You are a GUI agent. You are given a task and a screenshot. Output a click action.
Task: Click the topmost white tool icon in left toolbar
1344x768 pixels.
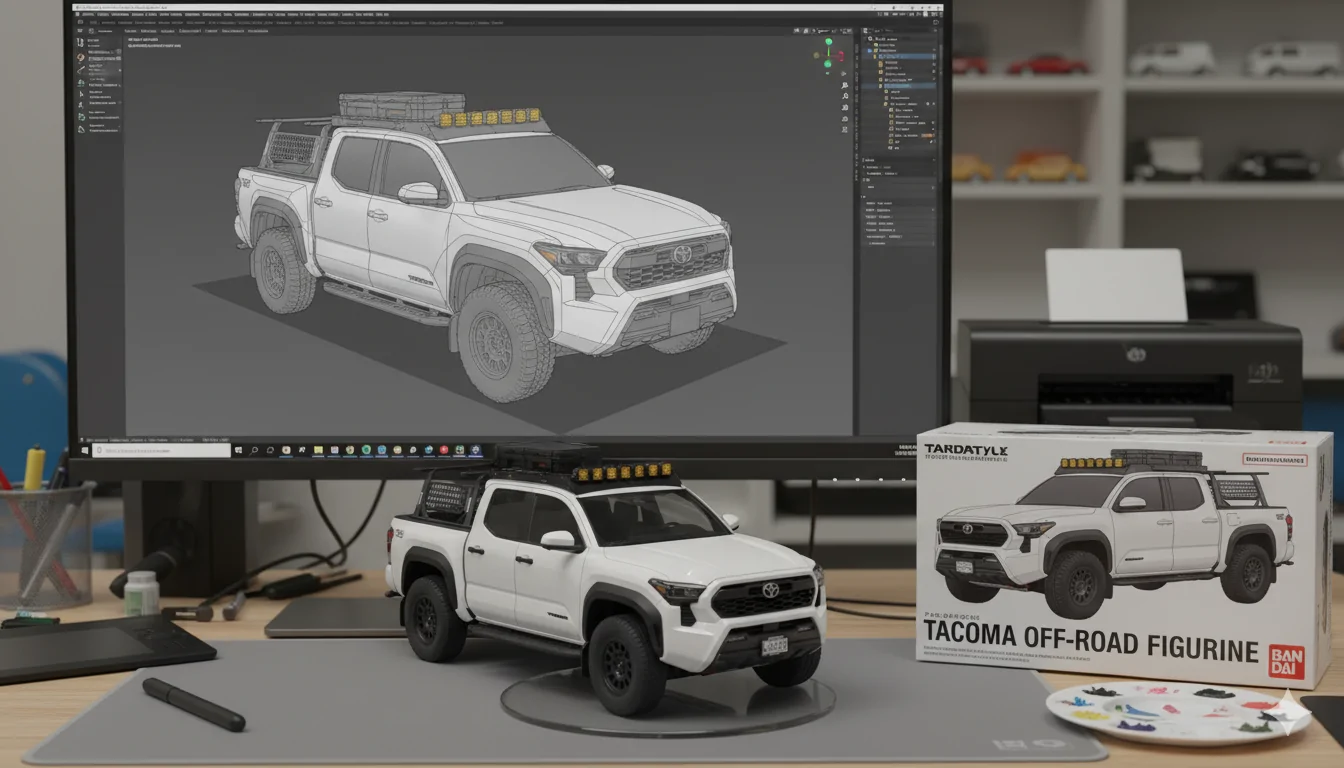[x=80, y=42]
